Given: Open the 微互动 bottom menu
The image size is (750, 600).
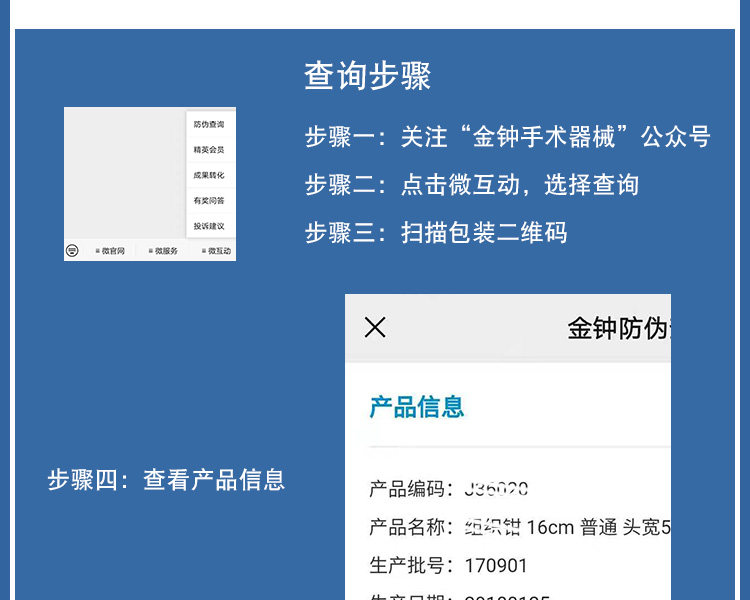Looking at the screenshot, I should click(x=216, y=251).
